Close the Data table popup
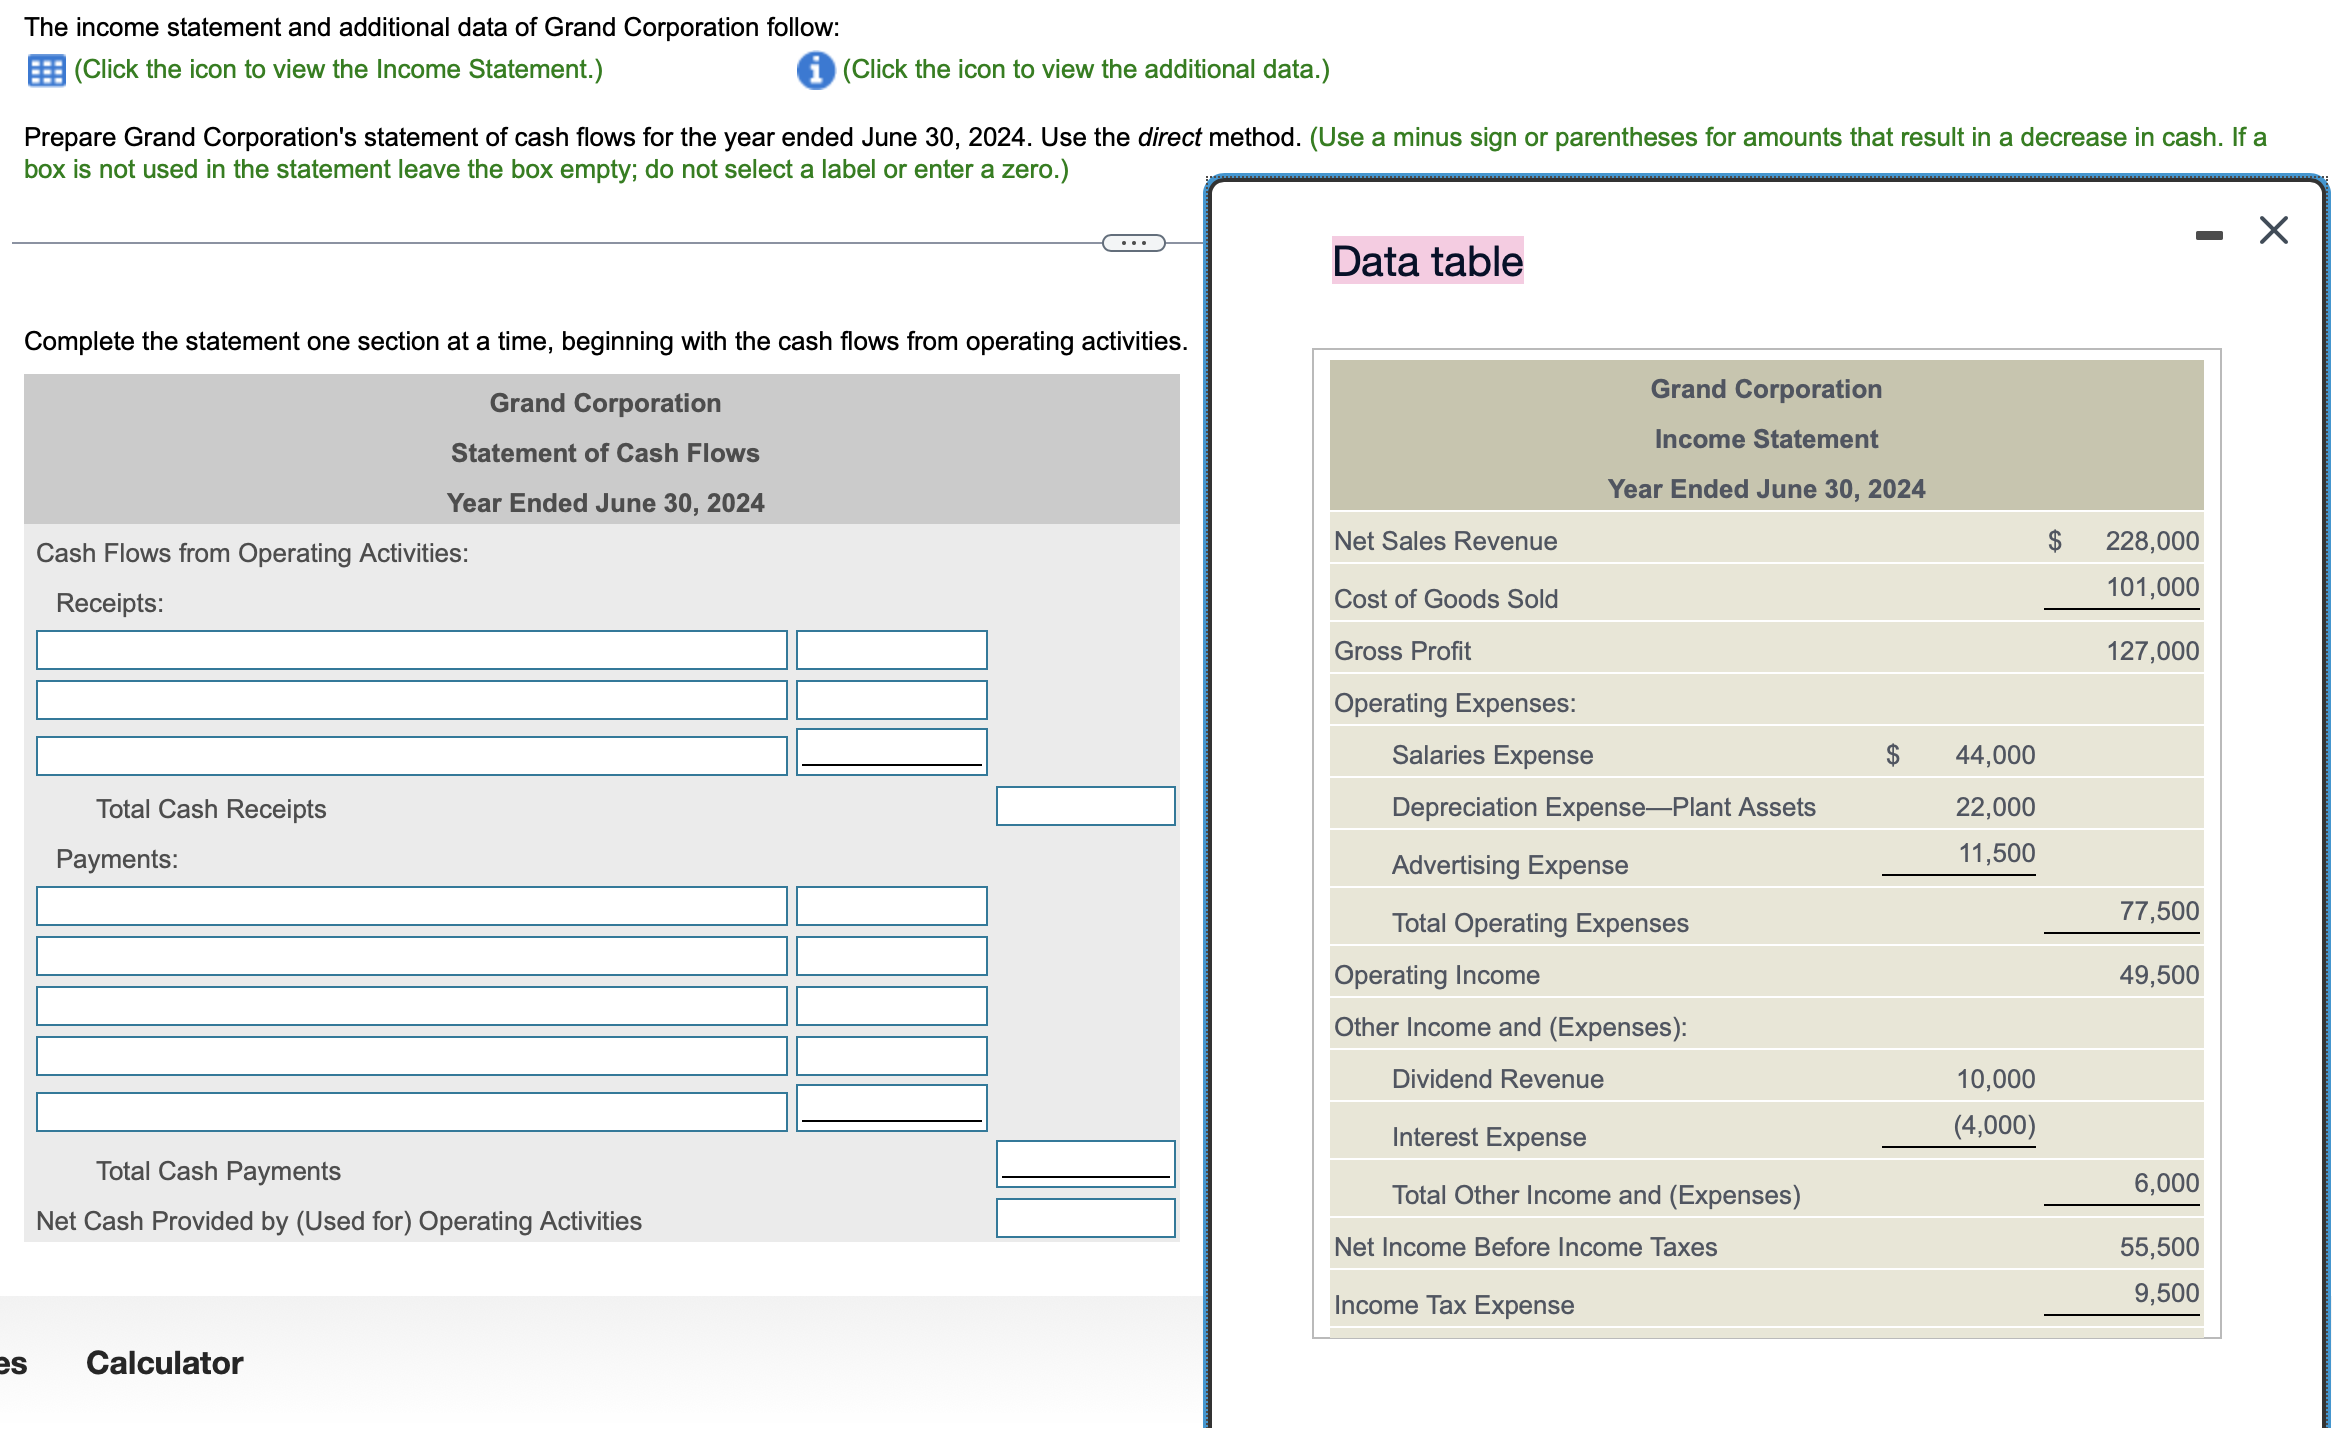This screenshot has width=2332, height=1438. [2273, 231]
